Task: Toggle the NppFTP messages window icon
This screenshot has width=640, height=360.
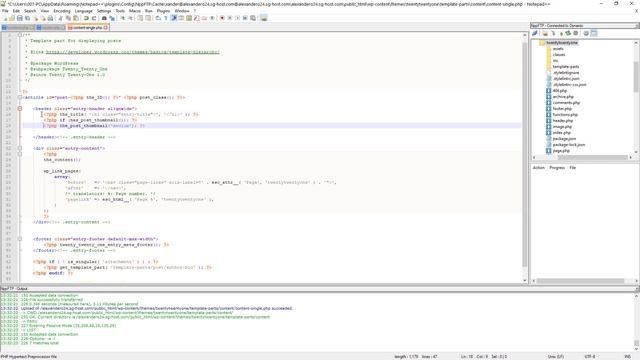Action: point(594,33)
